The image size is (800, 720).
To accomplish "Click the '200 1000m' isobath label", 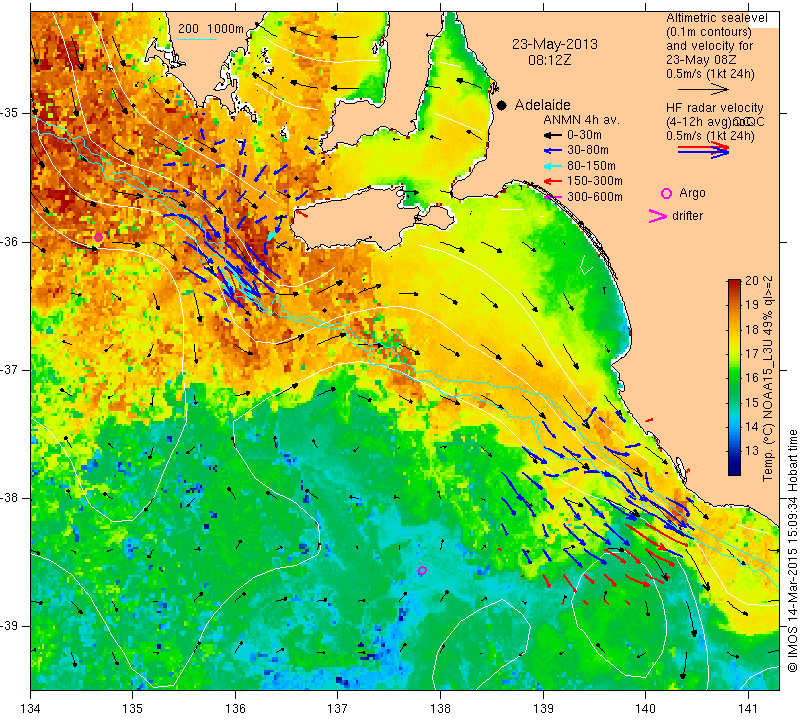I will coord(211,29).
